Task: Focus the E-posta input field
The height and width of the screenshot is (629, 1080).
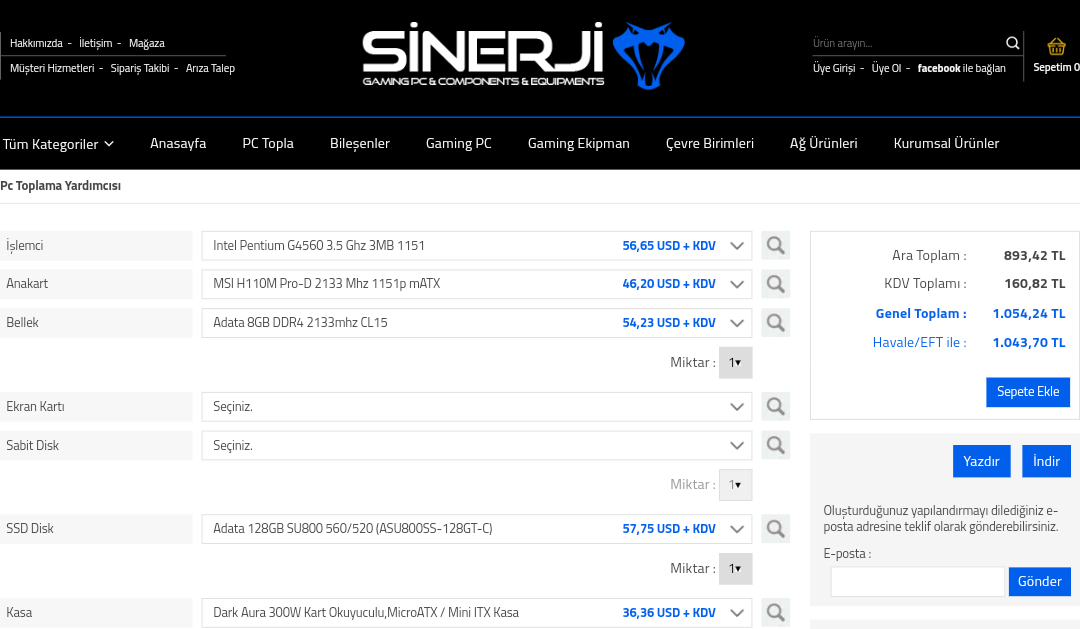Action: click(x=917, y=581)
